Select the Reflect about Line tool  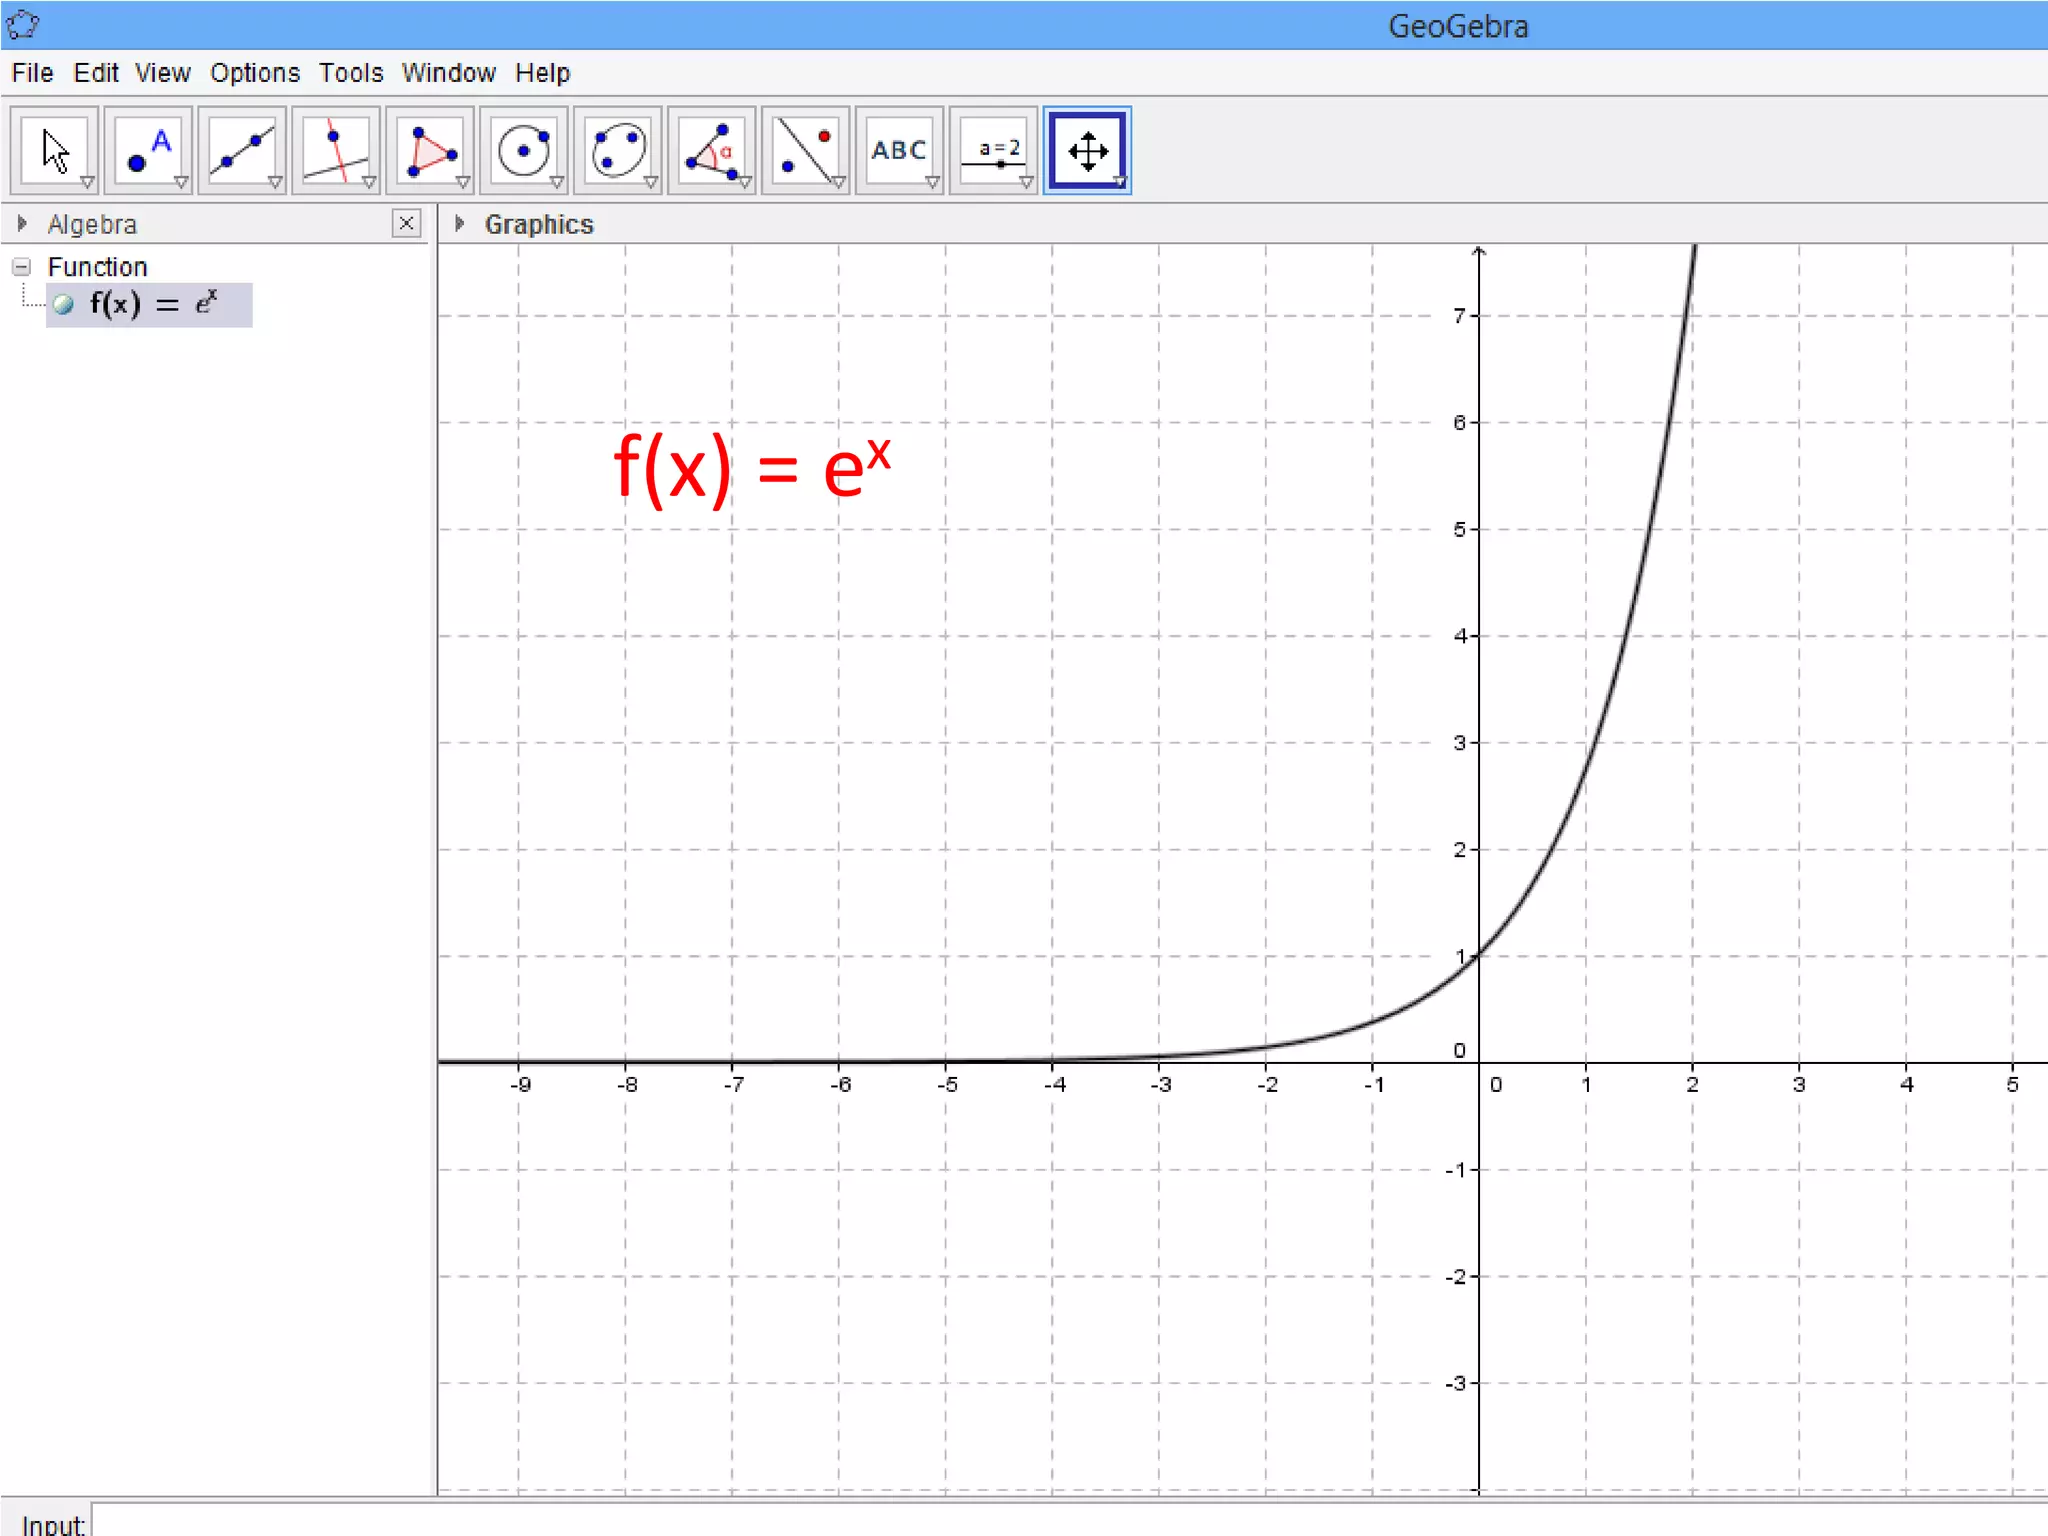tap(806, 150)
